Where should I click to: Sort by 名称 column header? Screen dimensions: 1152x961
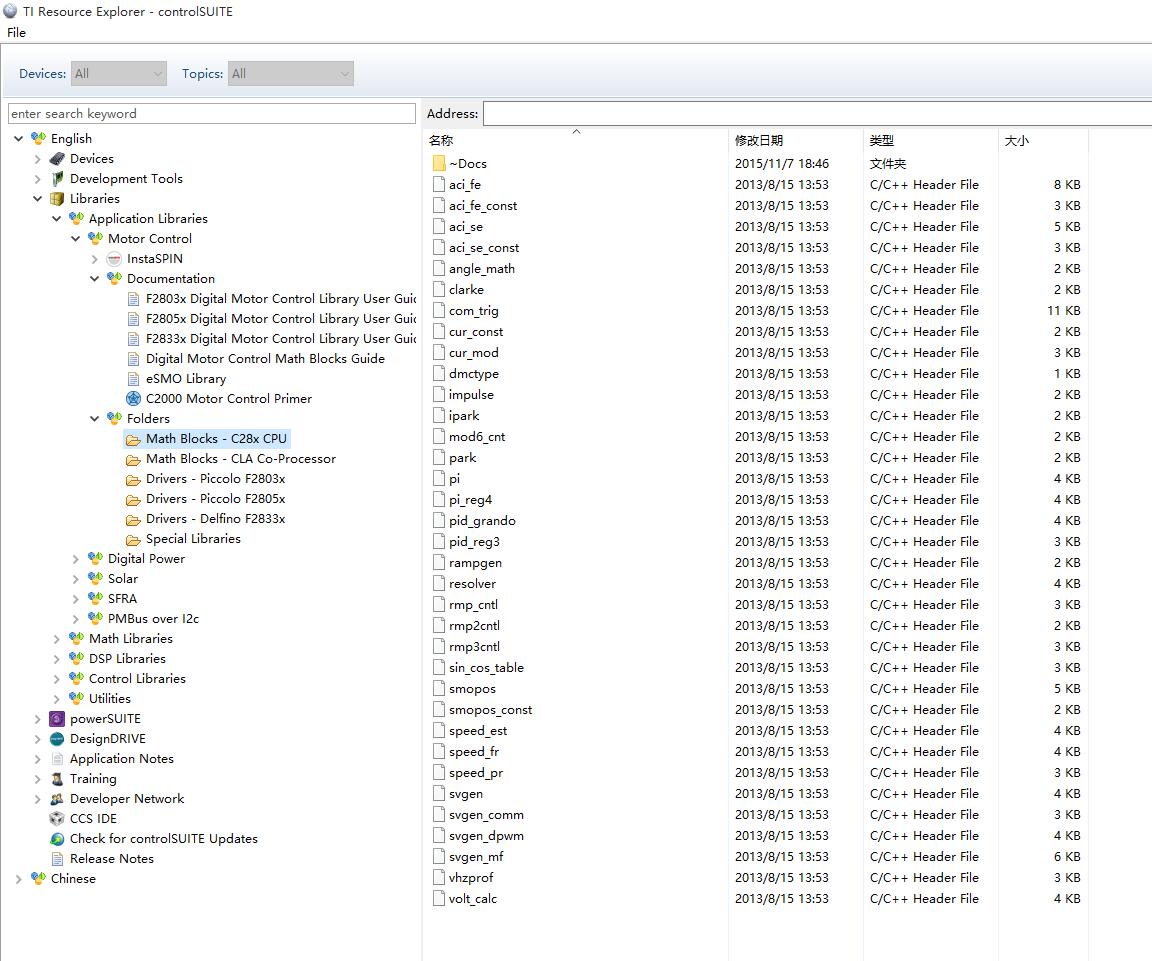[x=576, y=140]
